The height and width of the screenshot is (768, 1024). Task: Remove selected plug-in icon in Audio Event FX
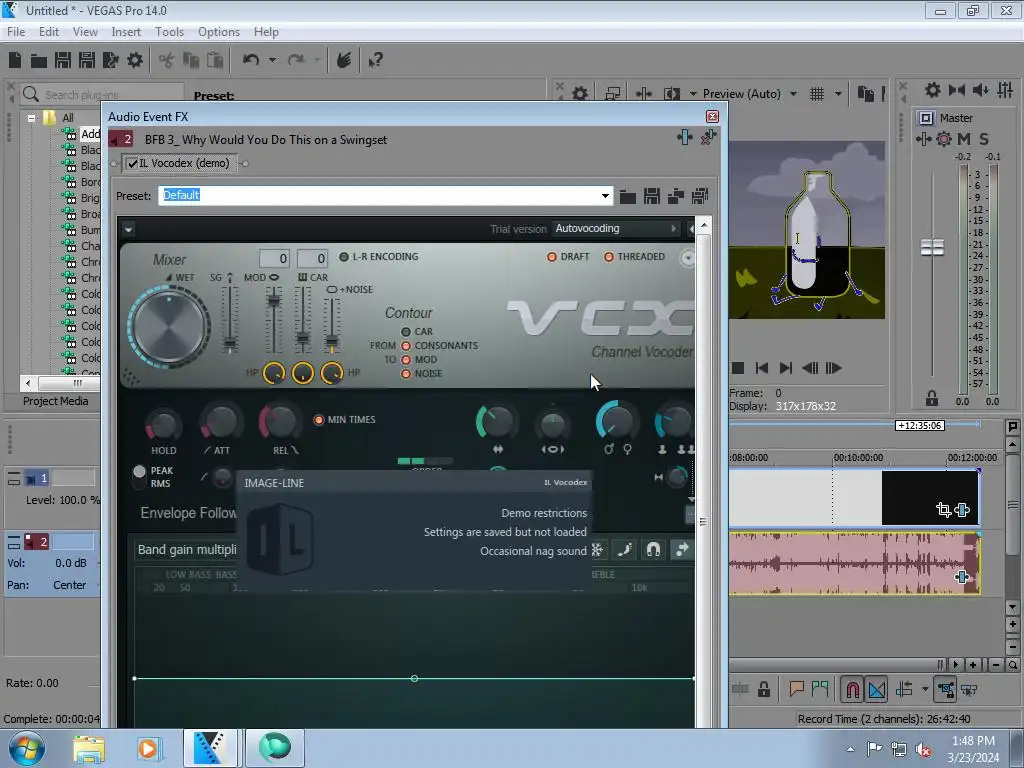click(708, 137)
